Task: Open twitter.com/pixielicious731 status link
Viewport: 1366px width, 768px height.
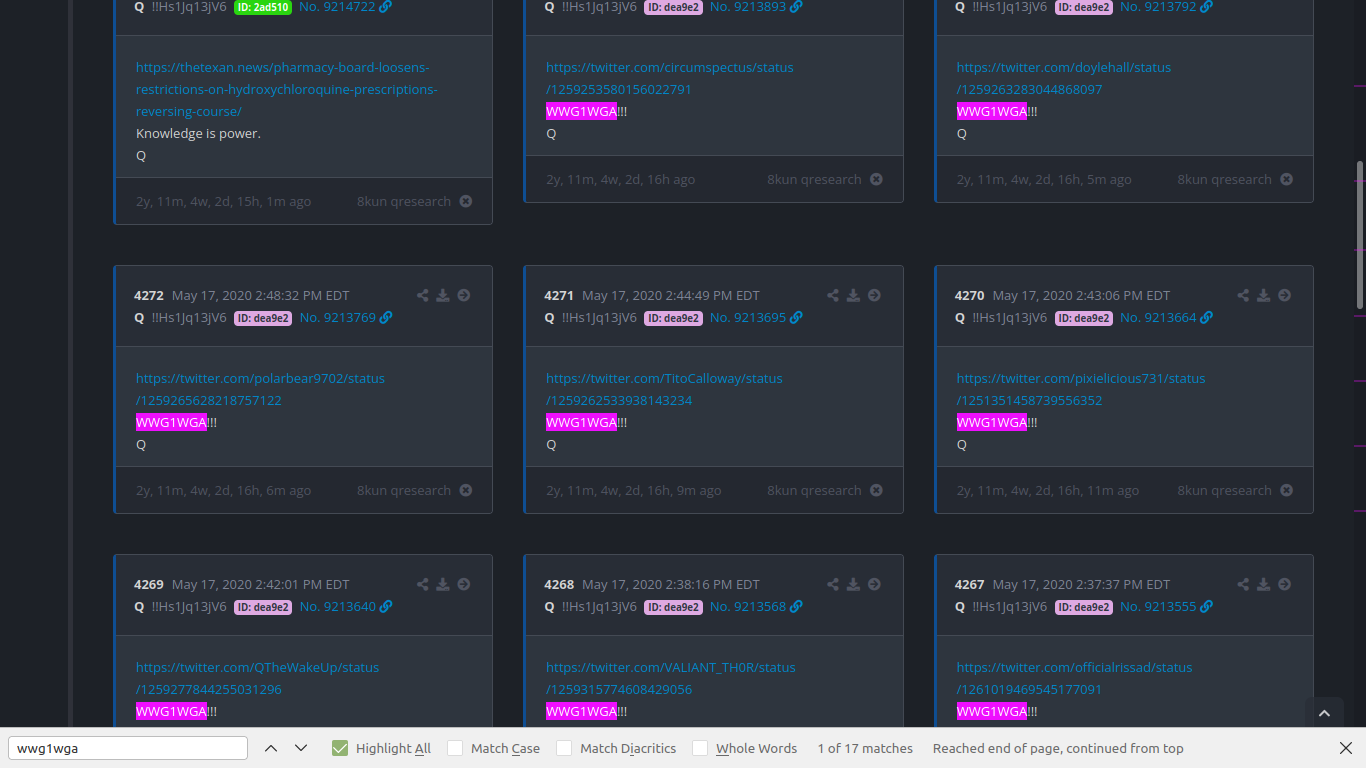Action: tap(1080, 389)
